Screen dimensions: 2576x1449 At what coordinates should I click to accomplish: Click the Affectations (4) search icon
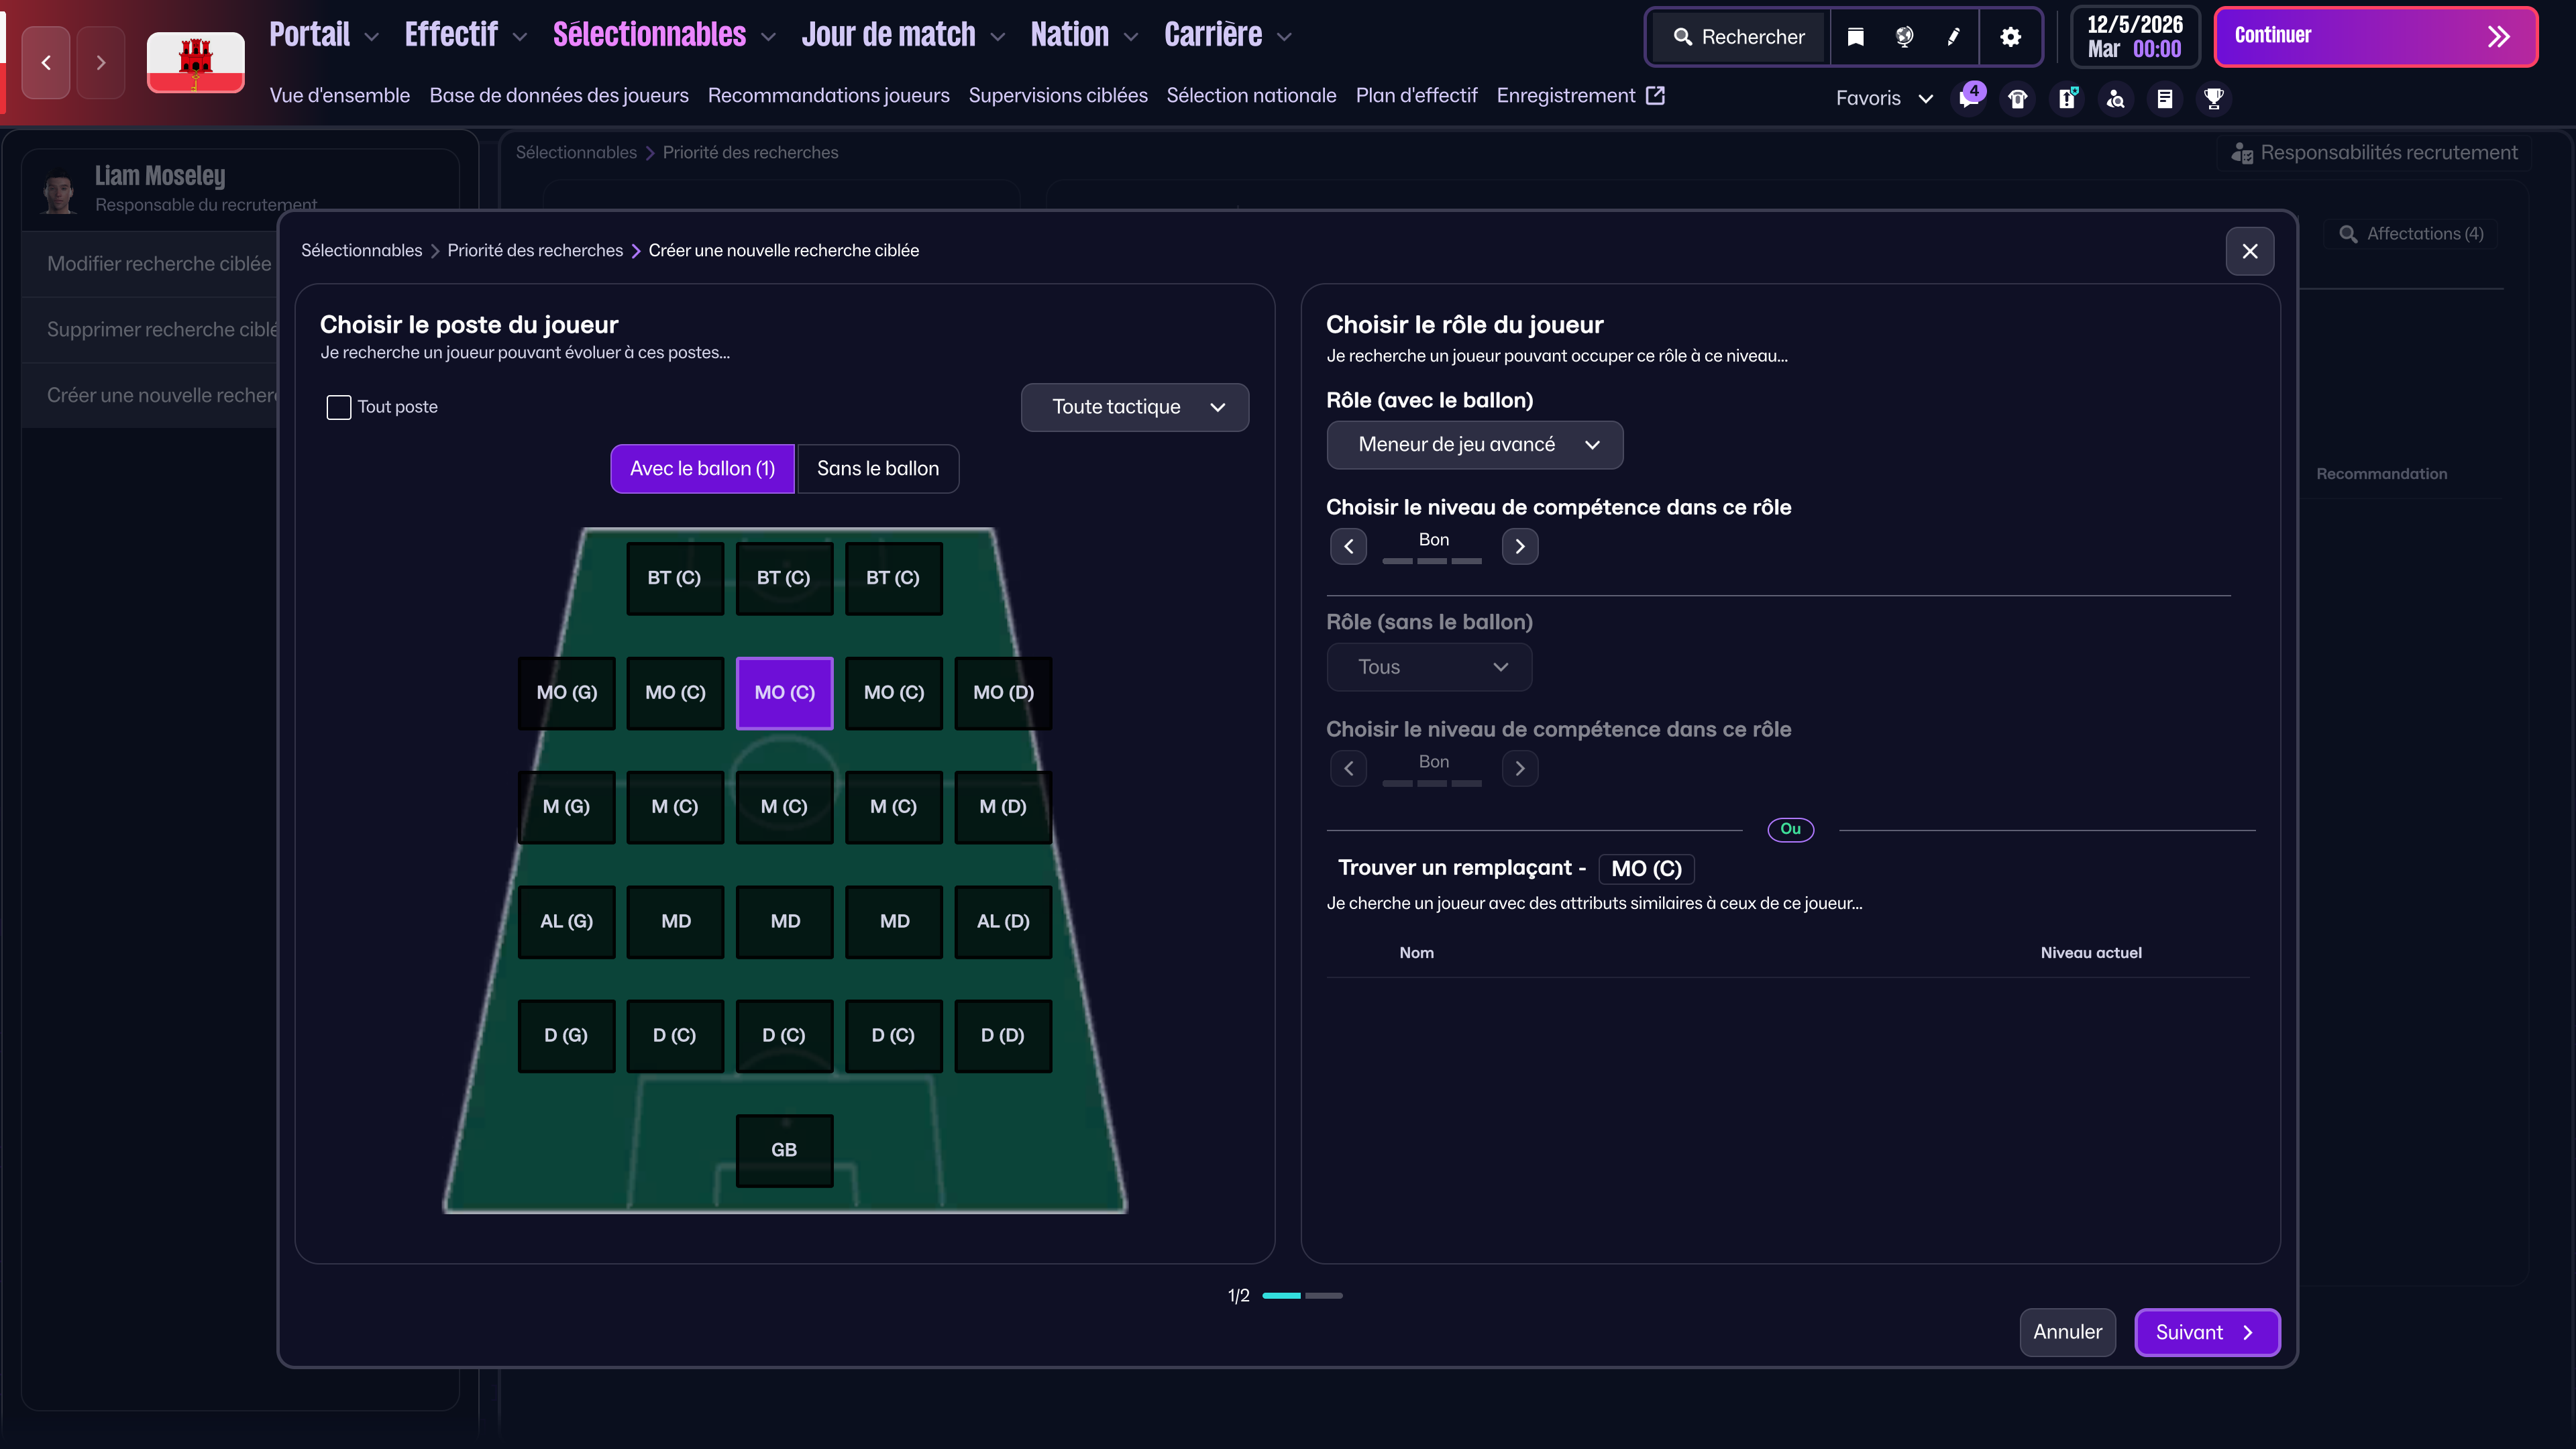(2348, 234)
